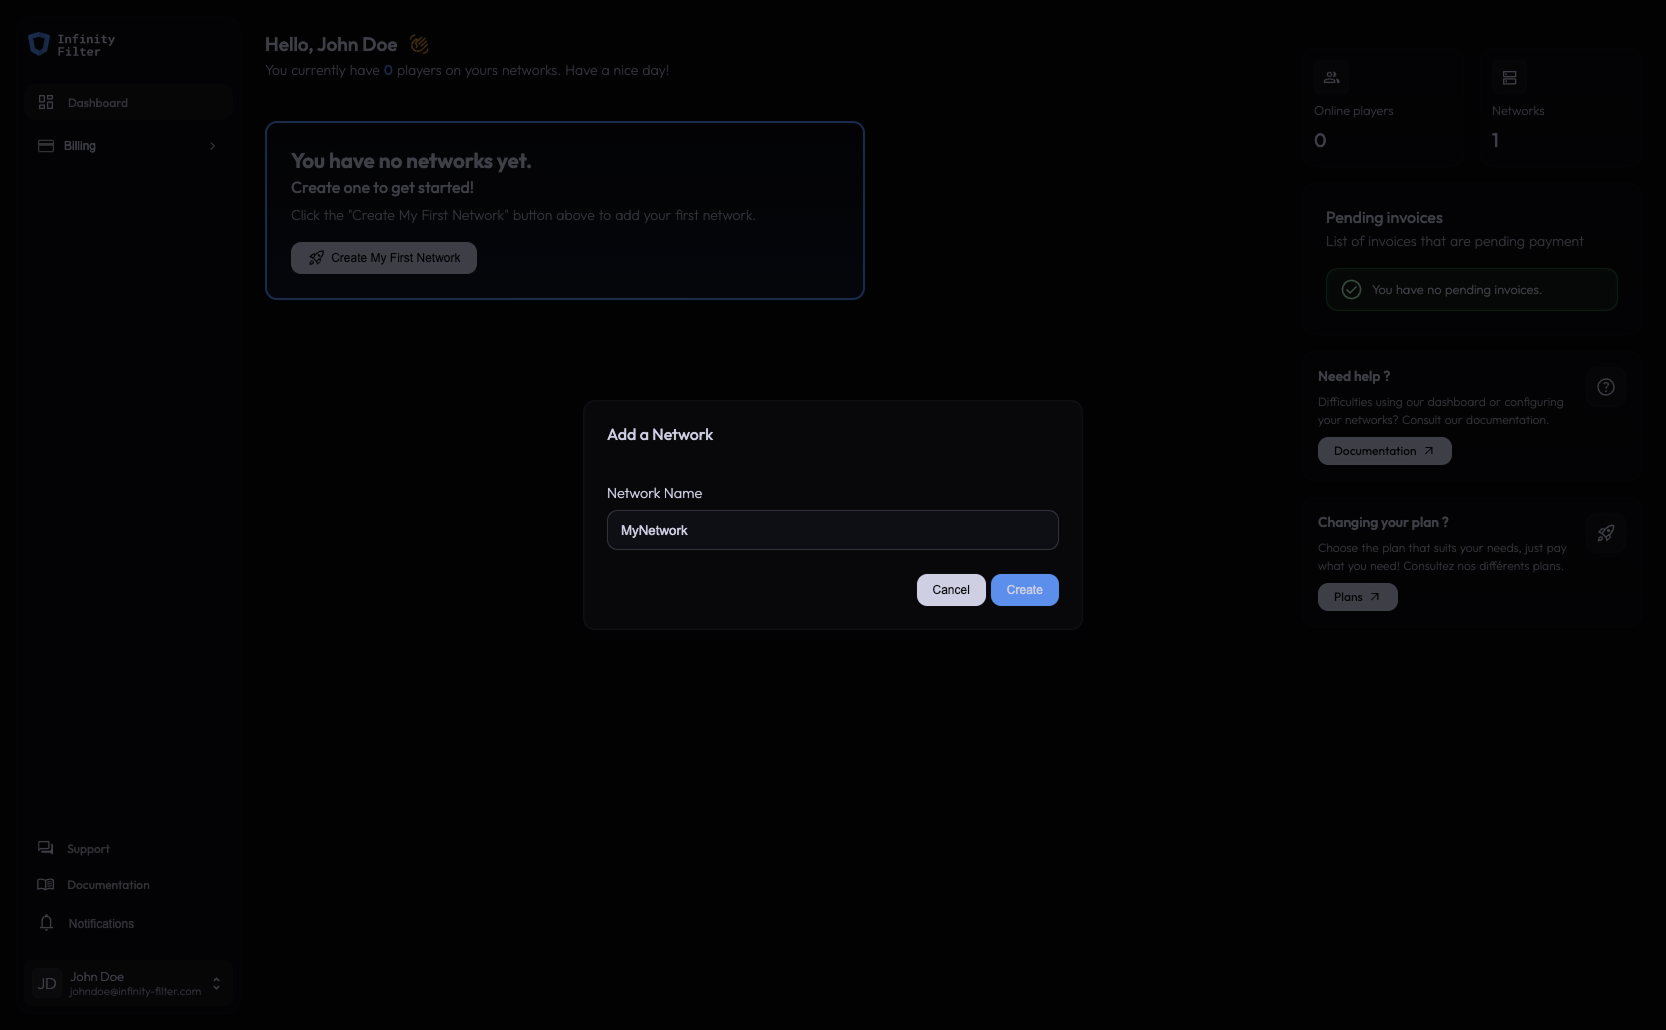This screenshot has width=1666, height=1030.
Task: Click the sidebar Documentation book icon
Action: (x=46, y=885)
